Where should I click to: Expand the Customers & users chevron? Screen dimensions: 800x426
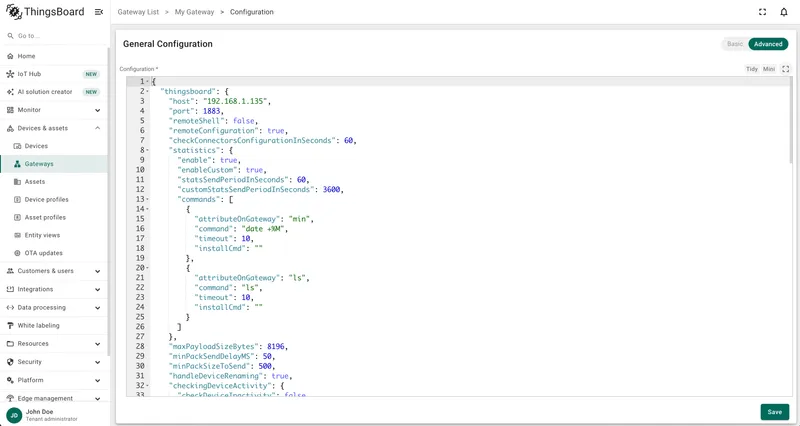click(97, 271)
